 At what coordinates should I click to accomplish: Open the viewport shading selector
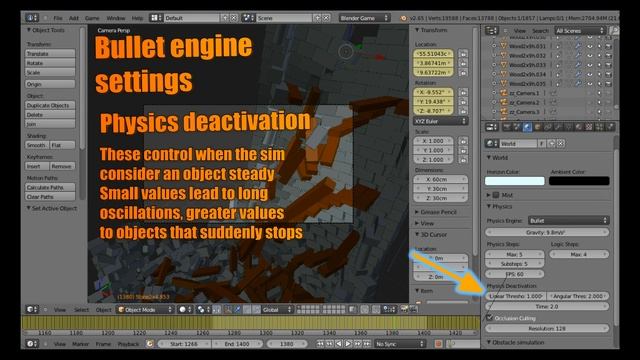click(x=185, y=310)
